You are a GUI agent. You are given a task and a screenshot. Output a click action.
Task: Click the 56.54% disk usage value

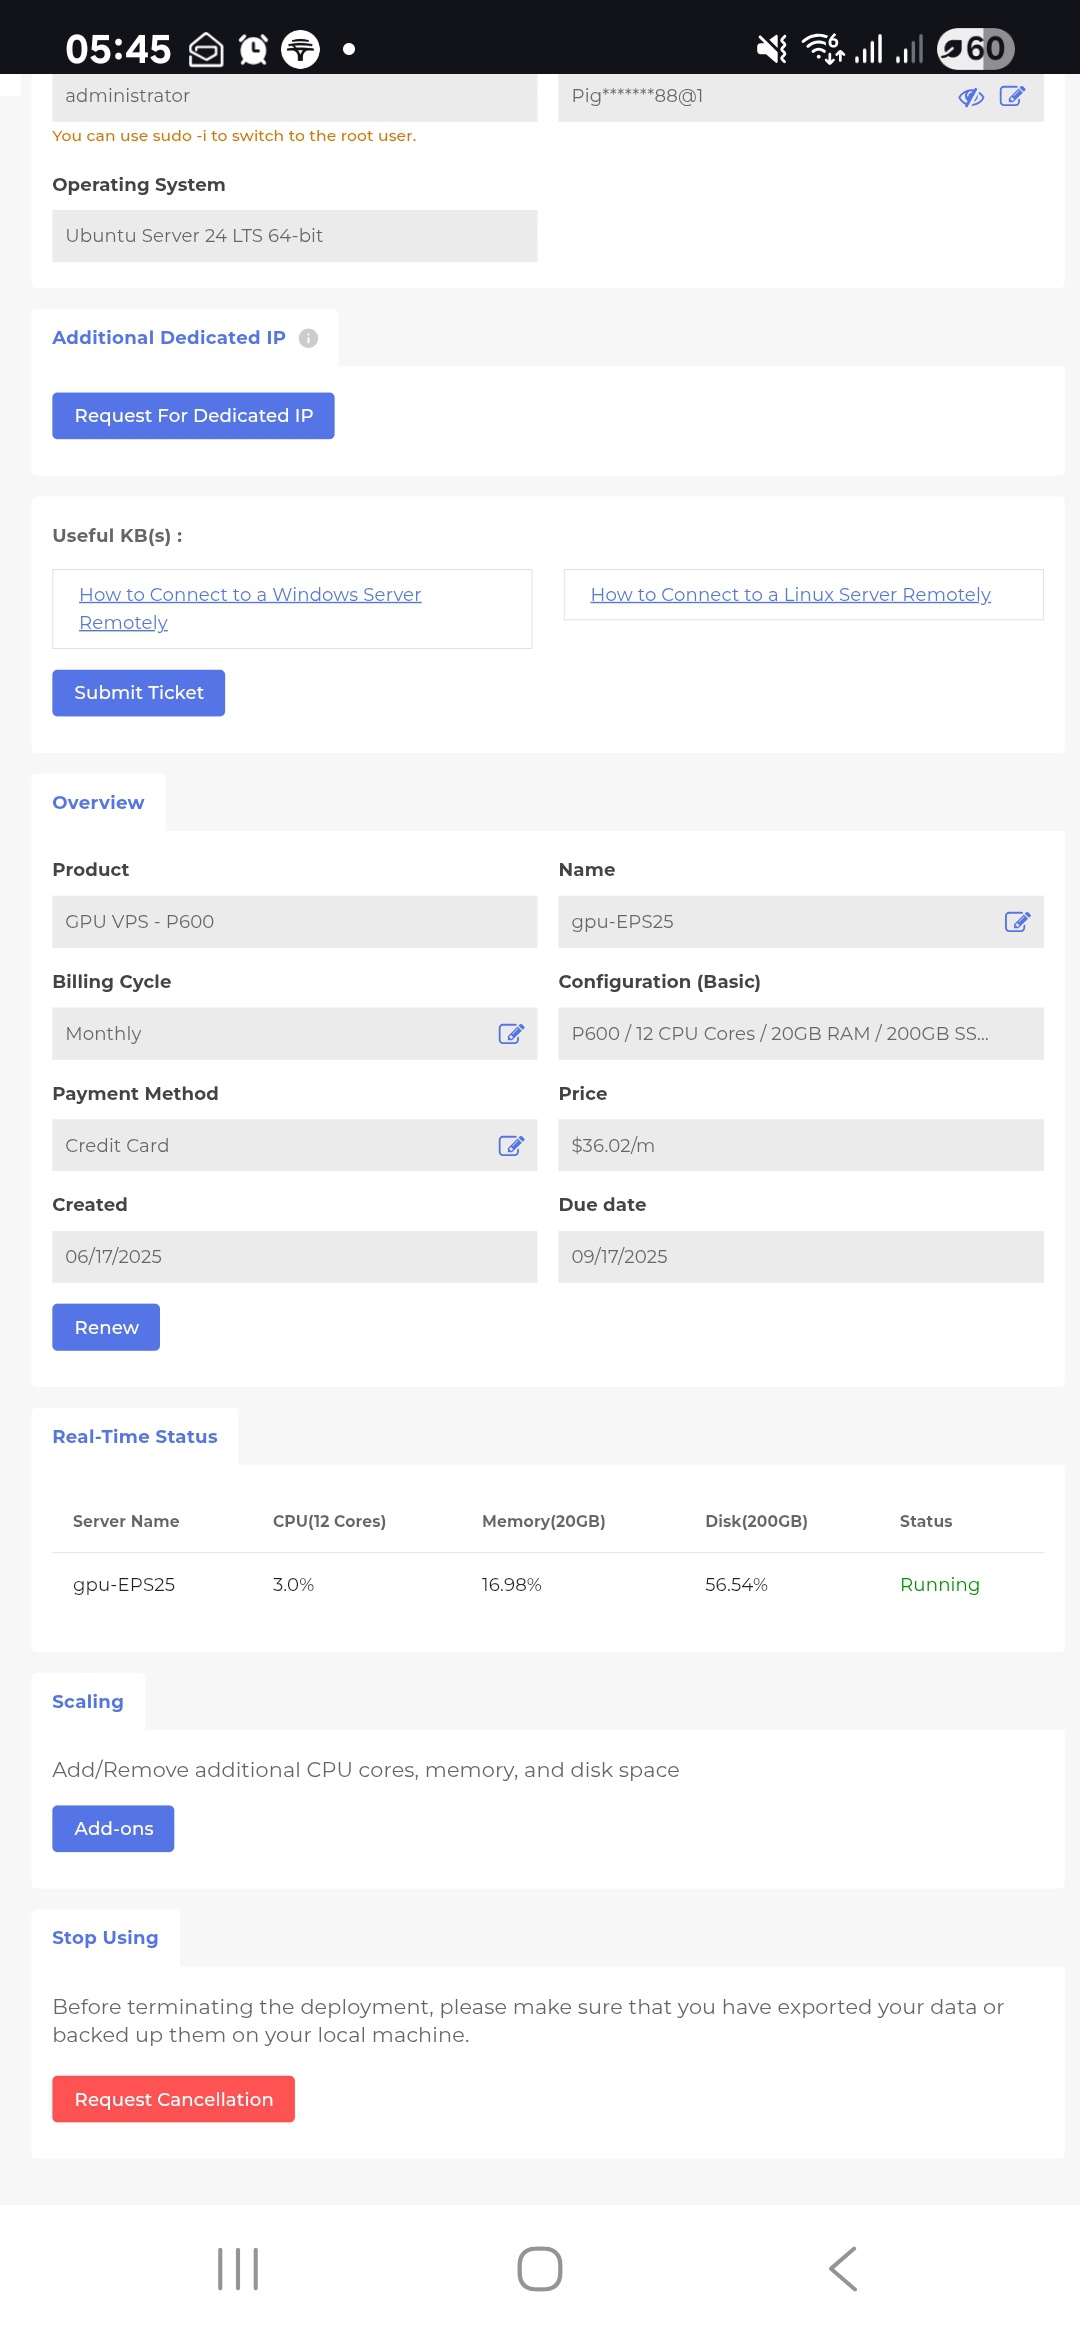pyautogui.click(x=736, y=1585)
